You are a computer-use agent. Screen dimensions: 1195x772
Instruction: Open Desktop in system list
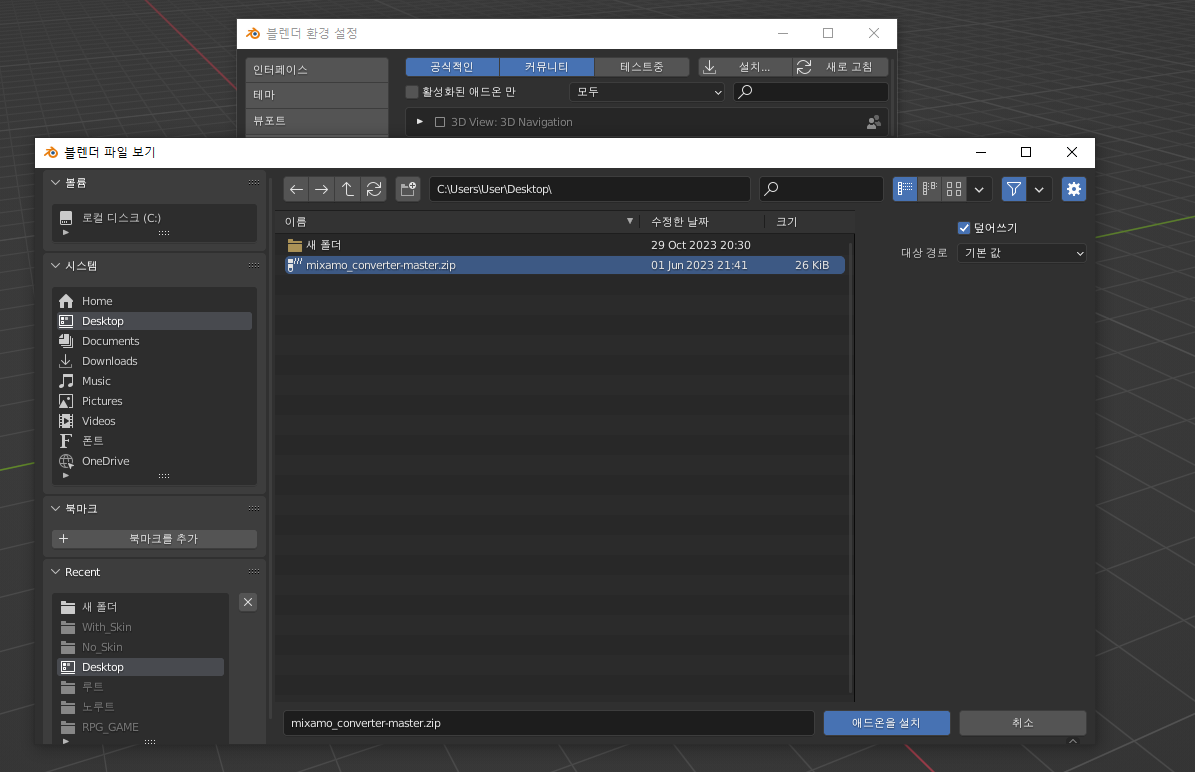point(154,321)
